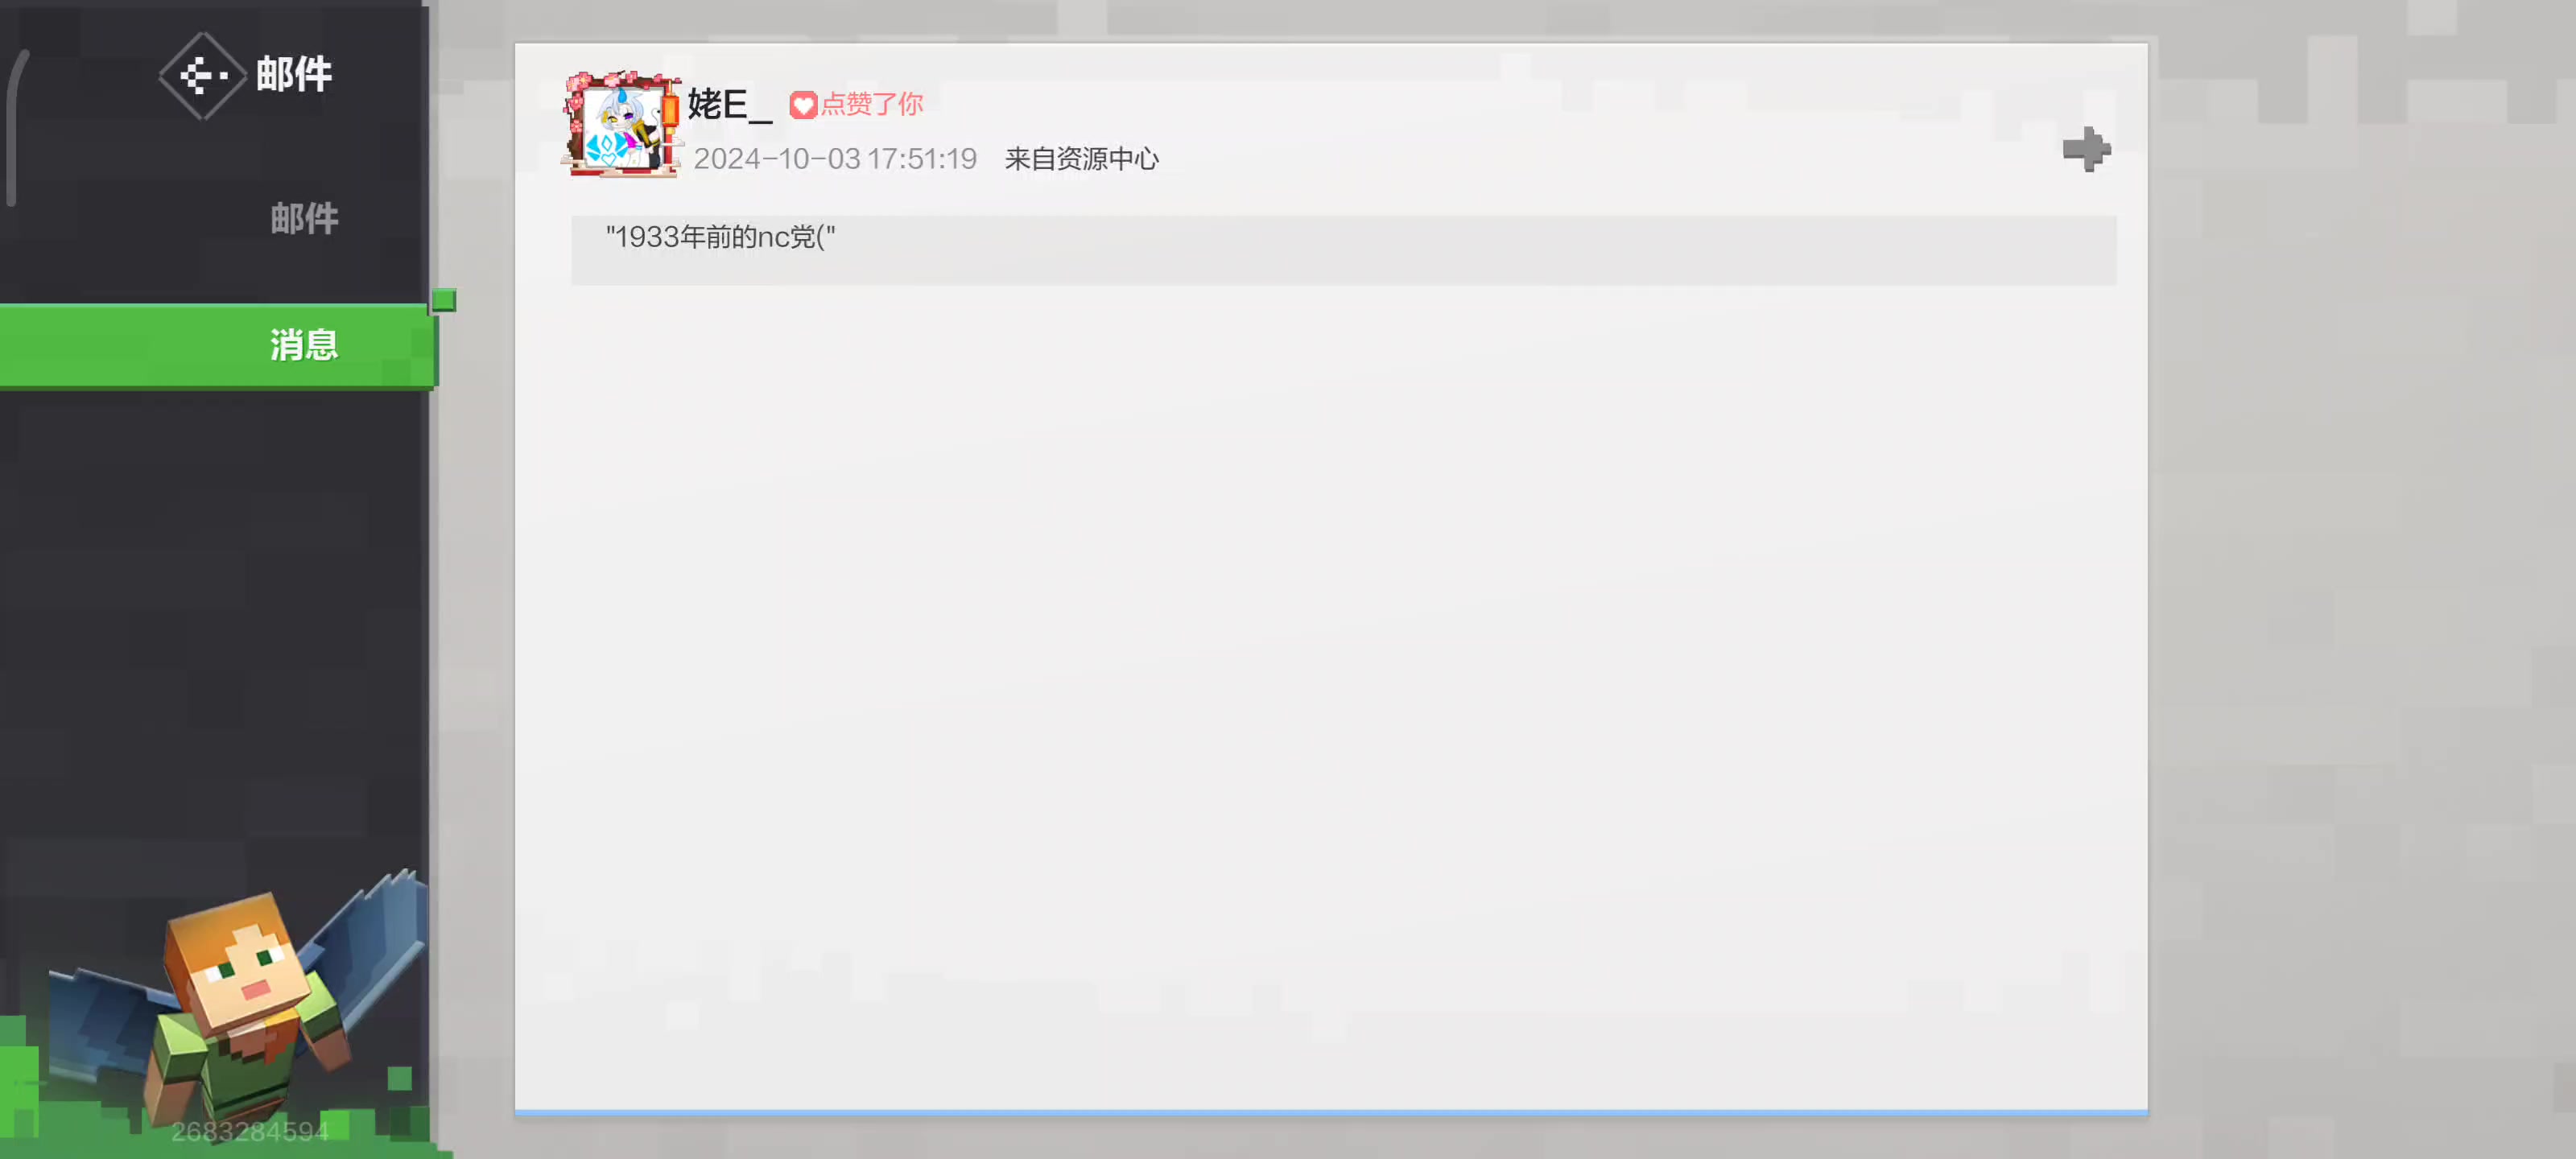
Task: Click the blue line at panel bottom
Action: pos(1330,1112)
